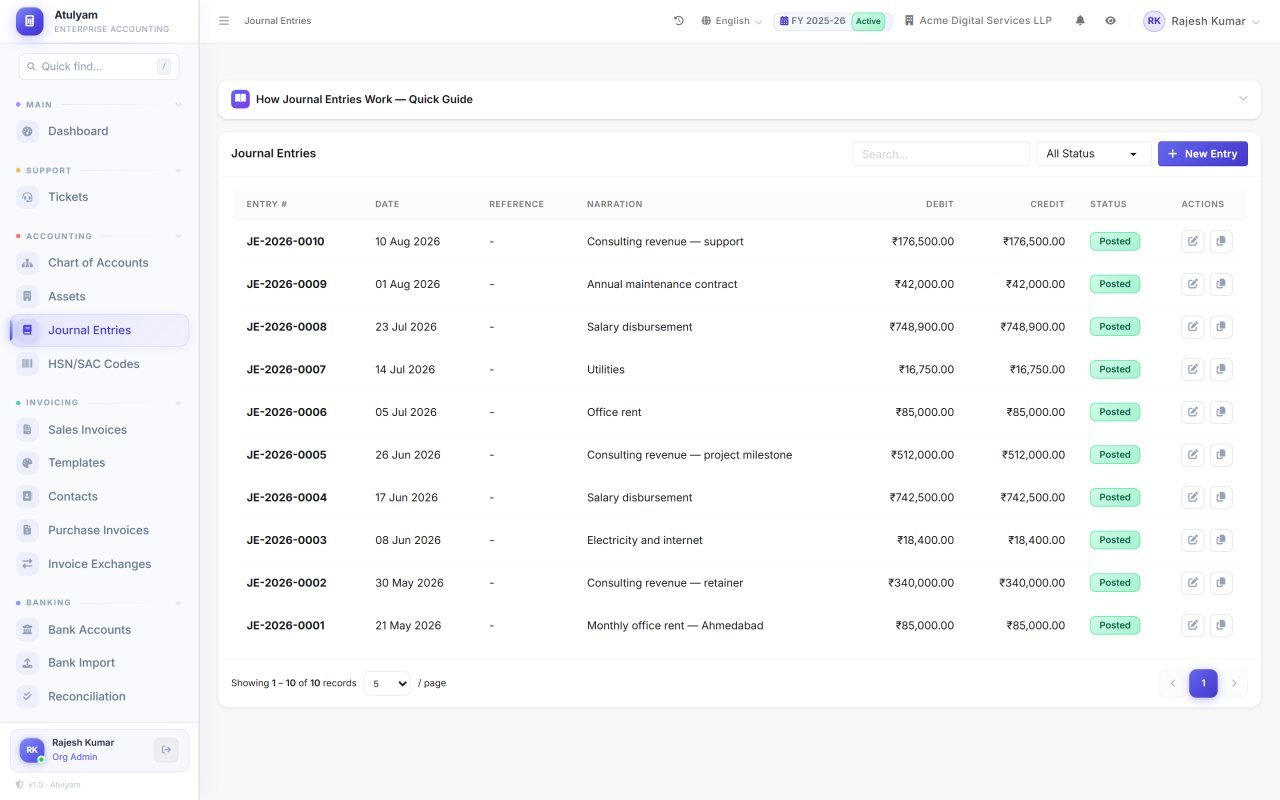Edit journal entry JE-2026-0010
Image resolution: width=1280 pixels, height=800 pixels.
[x=1192, y=241]
